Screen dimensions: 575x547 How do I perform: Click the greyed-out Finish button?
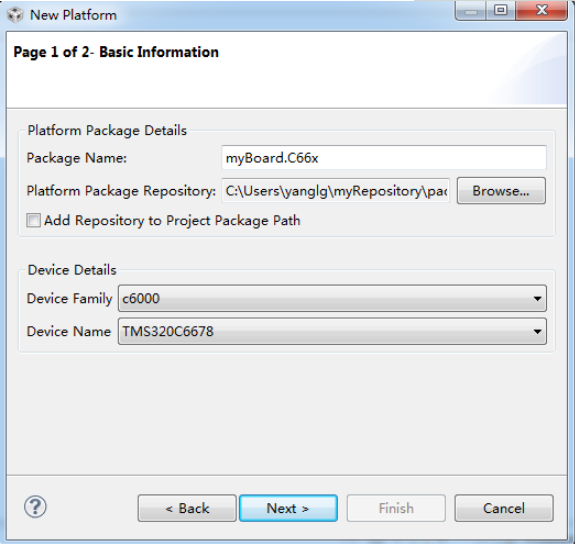396,509
